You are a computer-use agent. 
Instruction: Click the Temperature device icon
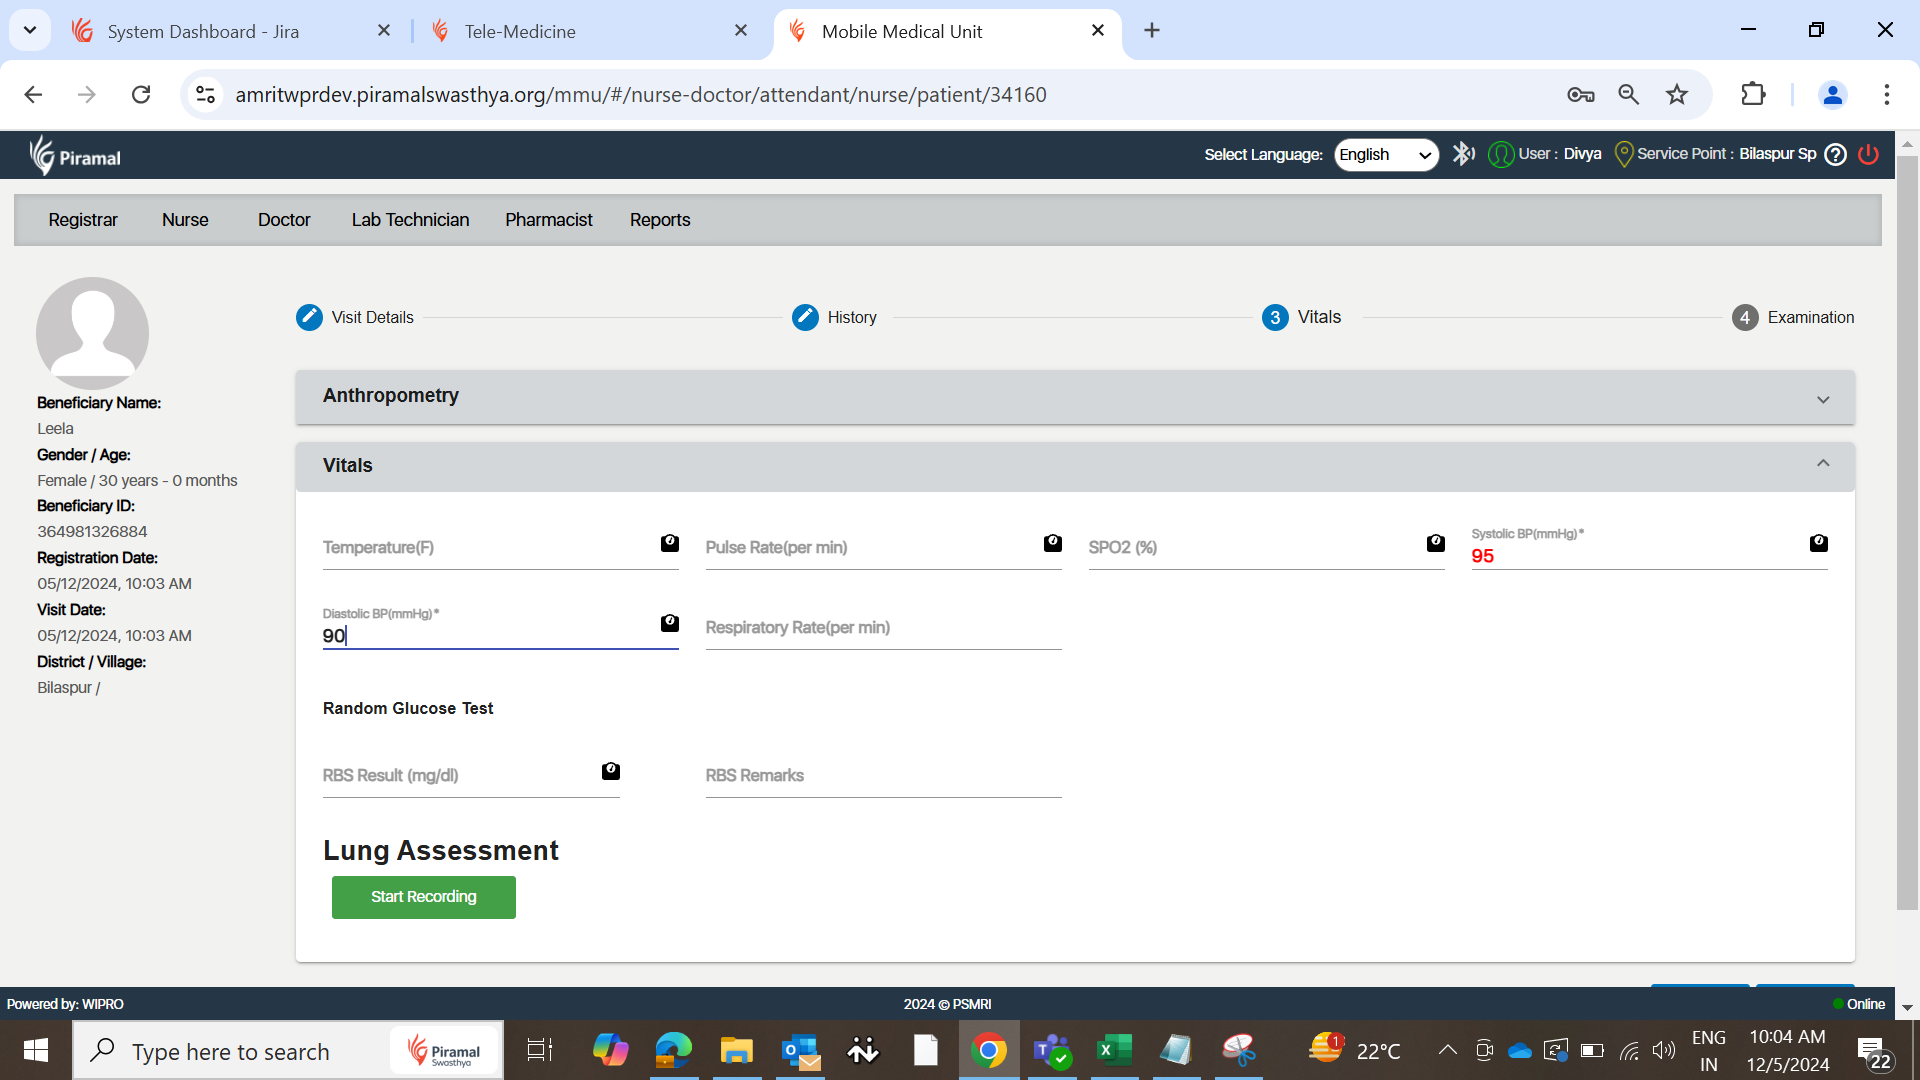click(x=670, y=543)
